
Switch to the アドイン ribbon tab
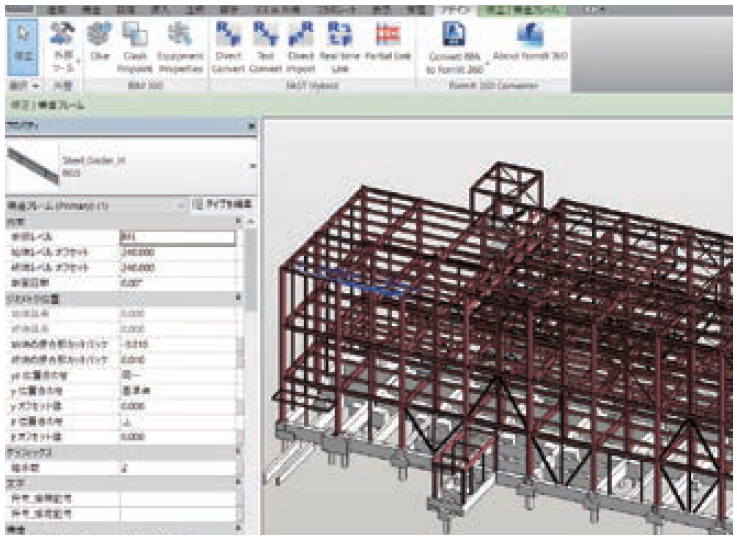439,6
